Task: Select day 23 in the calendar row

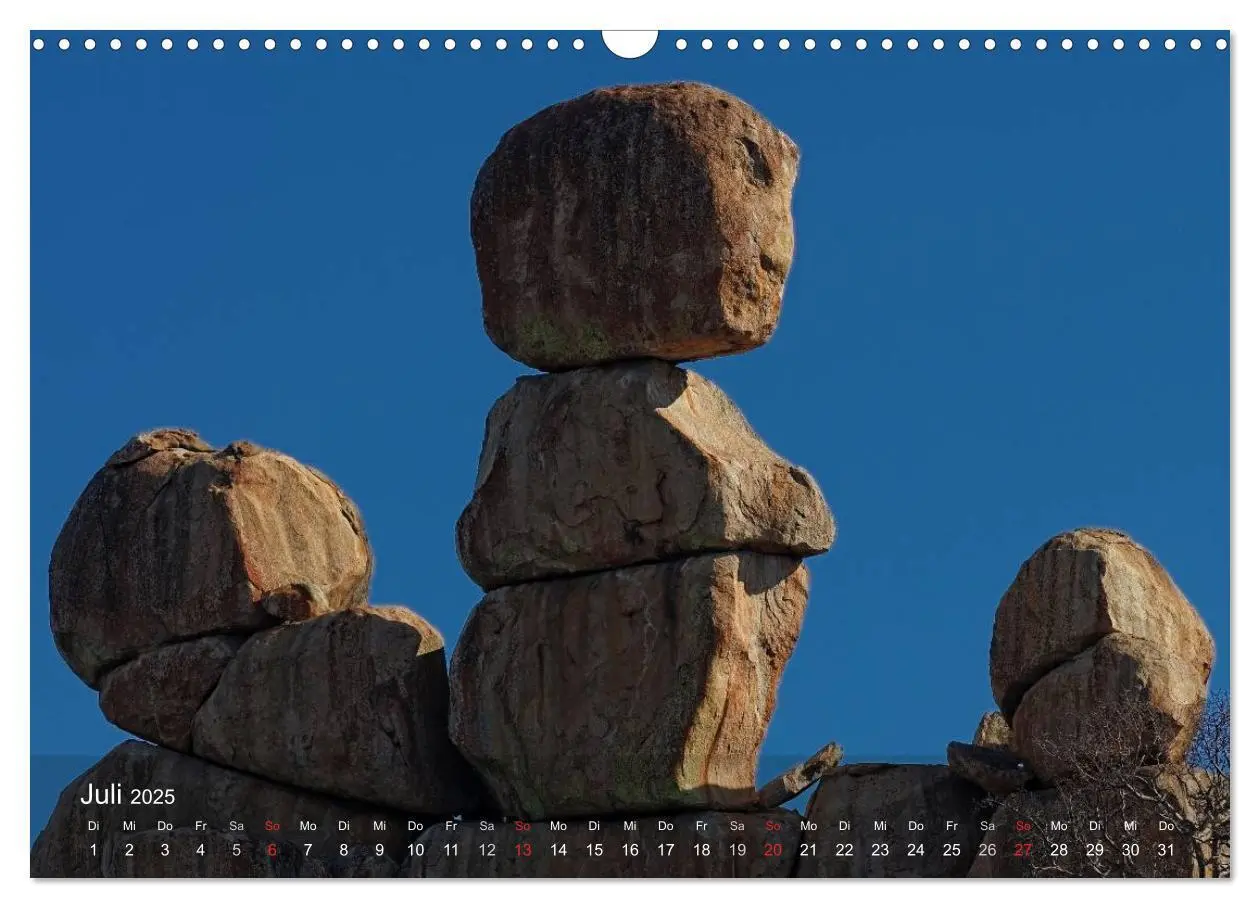Action: click(x=880, y=850)
